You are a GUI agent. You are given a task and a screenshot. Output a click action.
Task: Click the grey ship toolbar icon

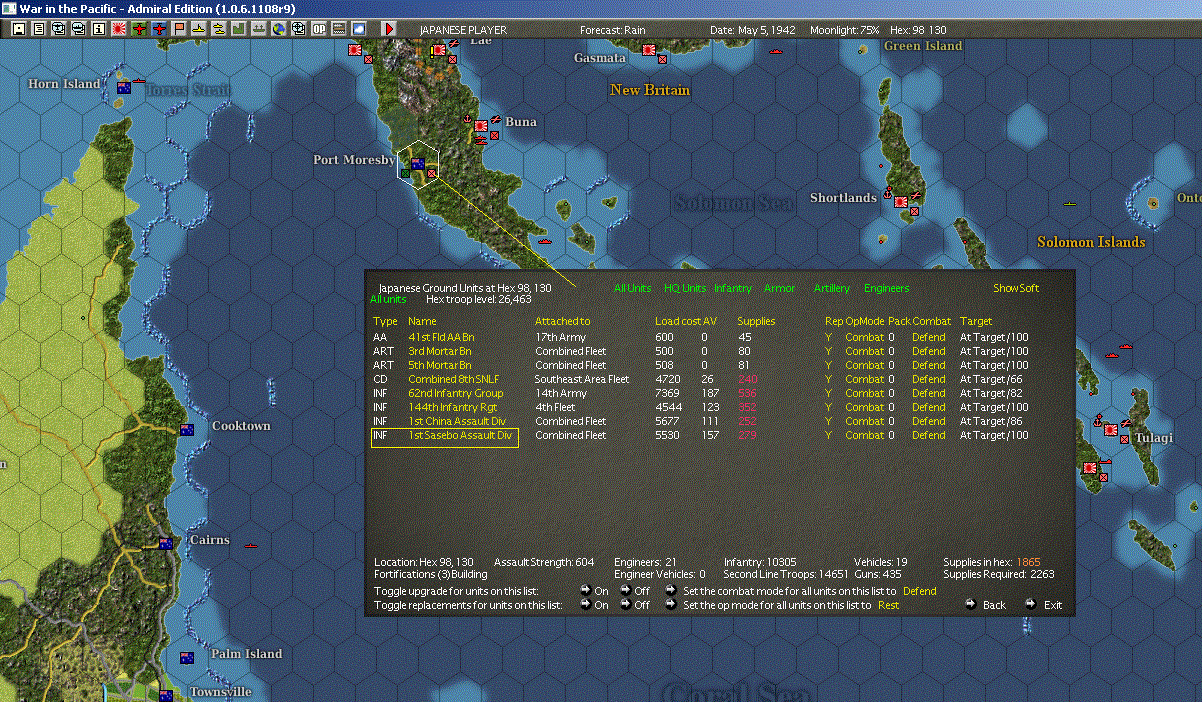point(259,29)
